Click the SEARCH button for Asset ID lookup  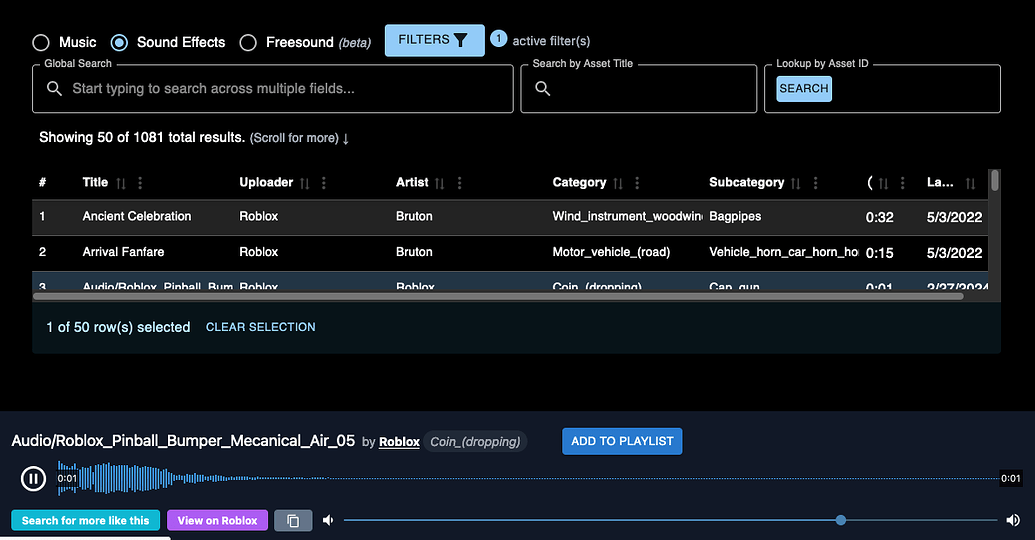803,88
